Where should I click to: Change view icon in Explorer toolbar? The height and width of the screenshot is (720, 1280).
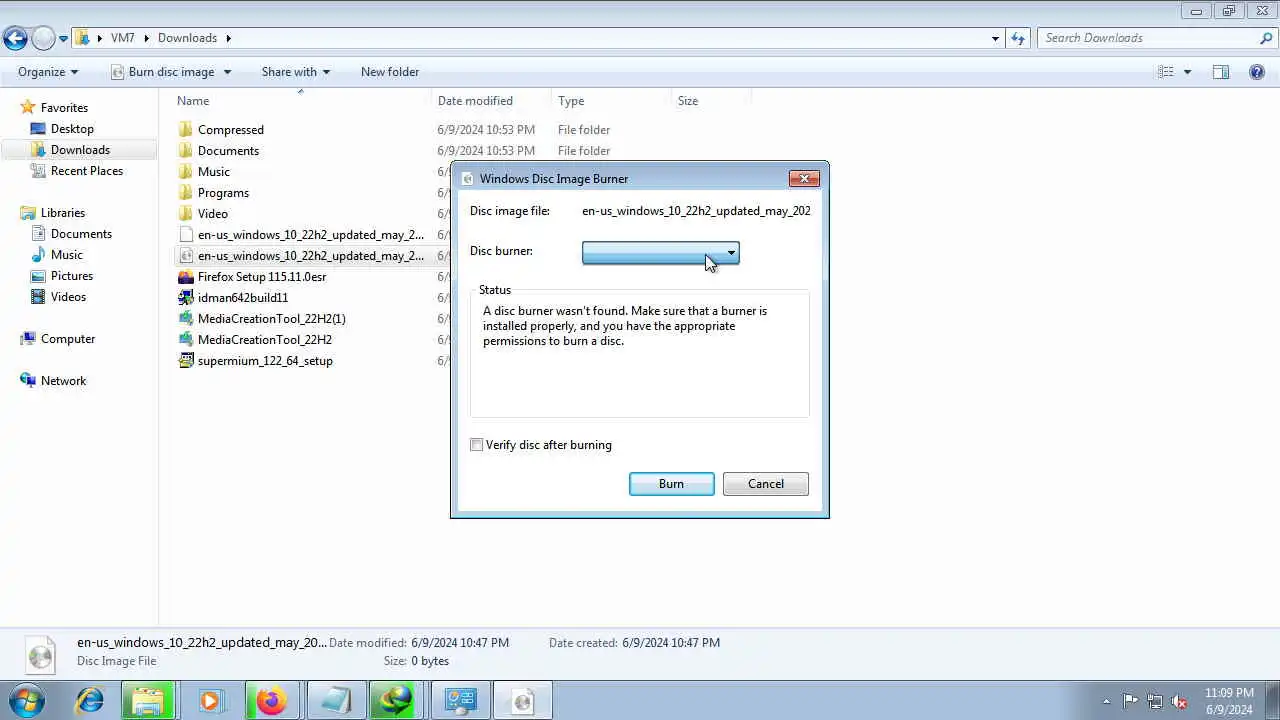point(1165,72)
